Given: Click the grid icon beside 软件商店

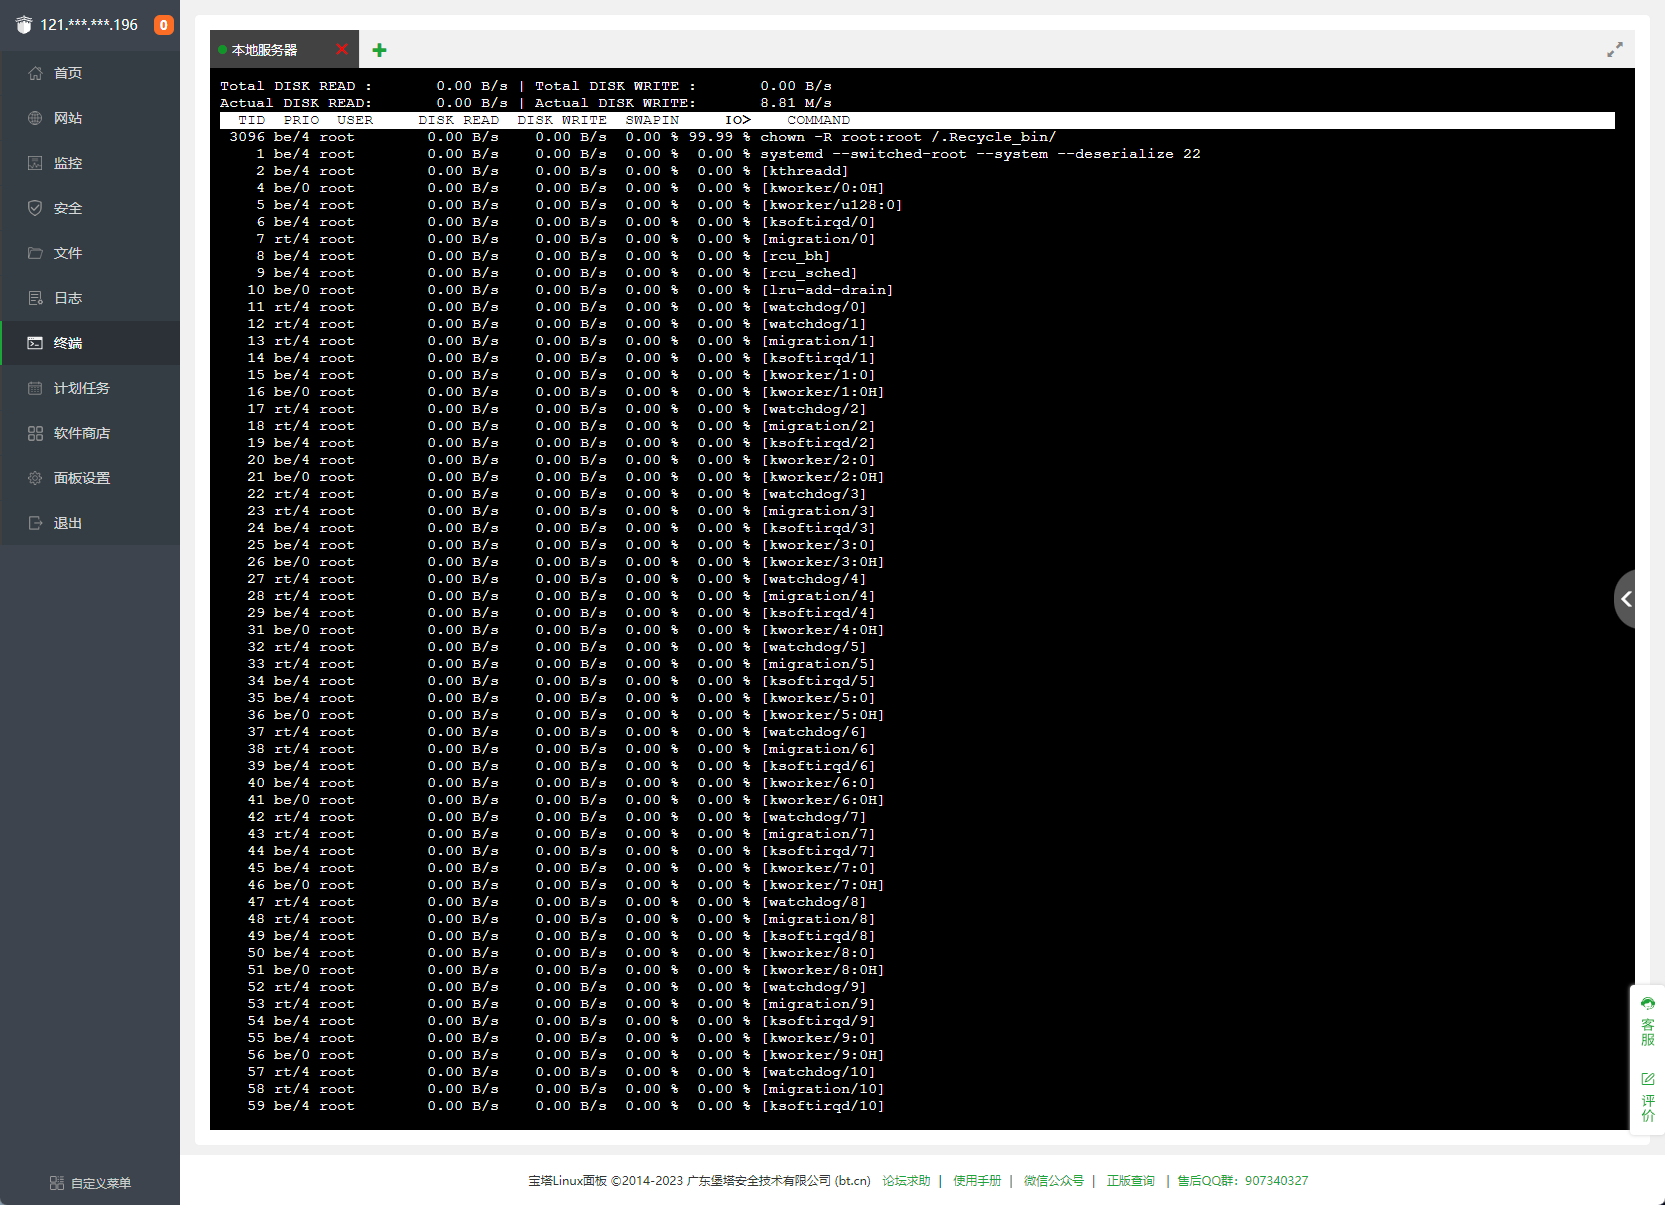Looking at the screenshot, I should (35, 433).
